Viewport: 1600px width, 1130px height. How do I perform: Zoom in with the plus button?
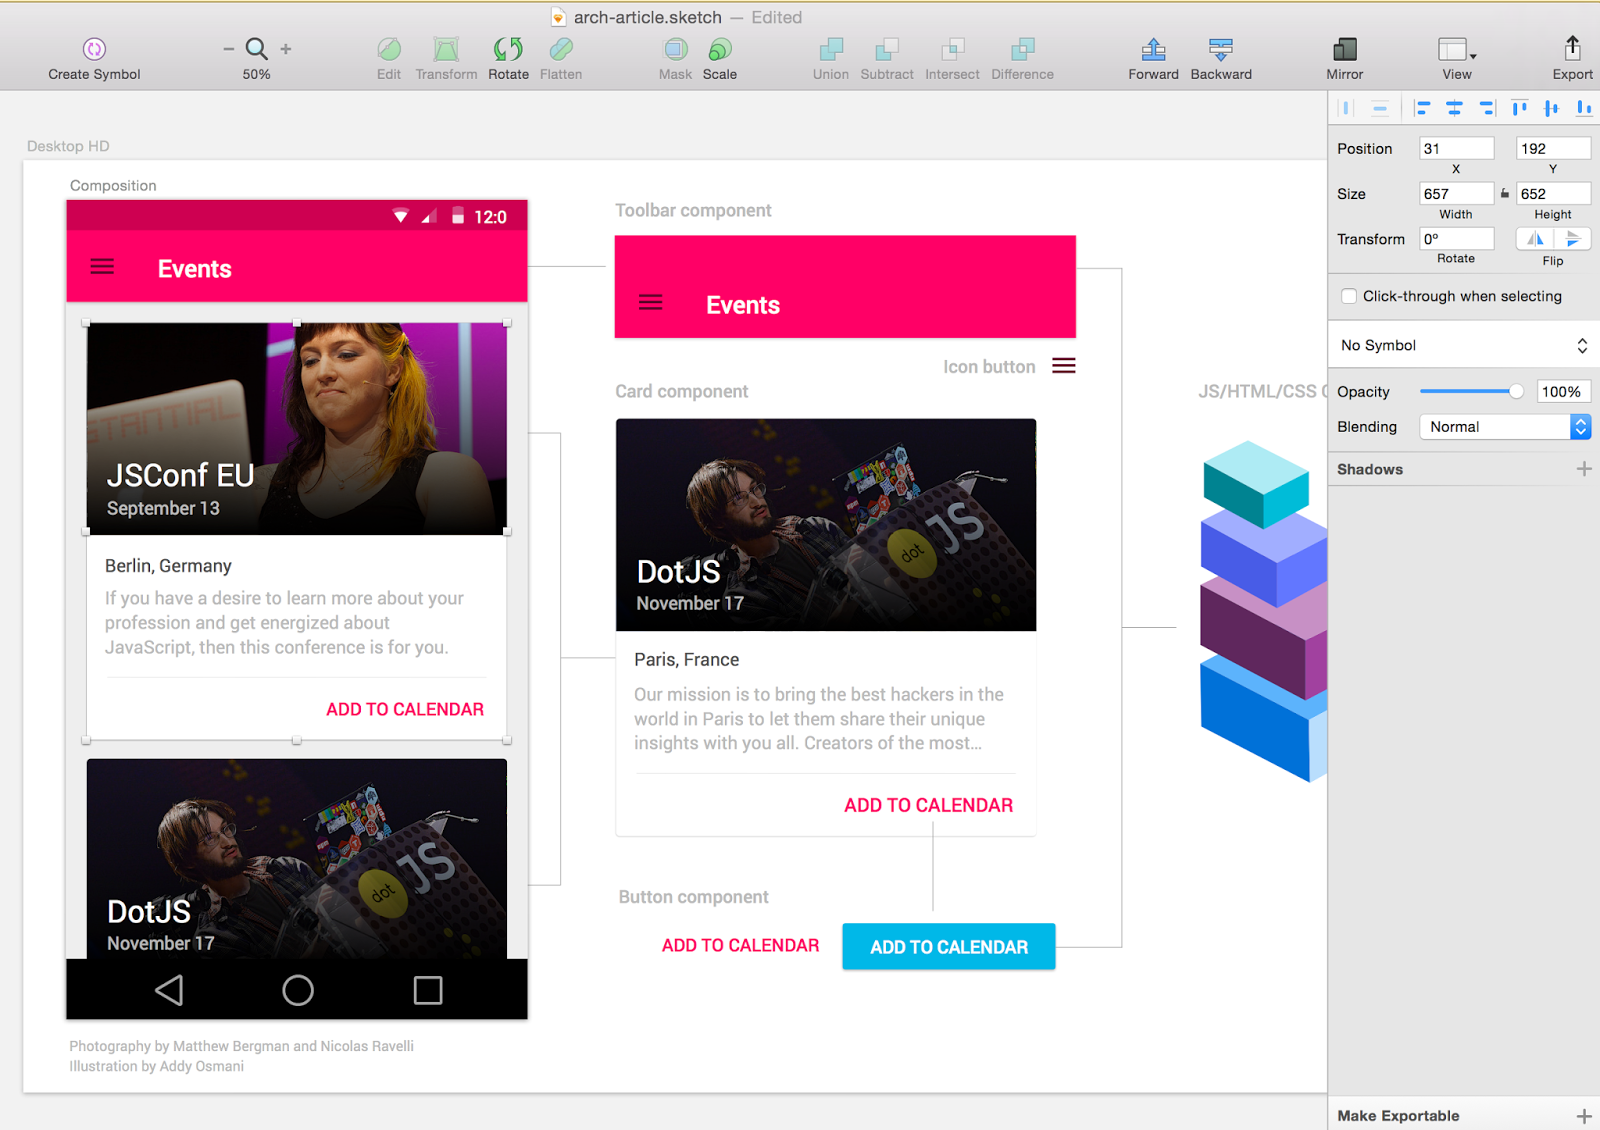(x=286, y=49)
